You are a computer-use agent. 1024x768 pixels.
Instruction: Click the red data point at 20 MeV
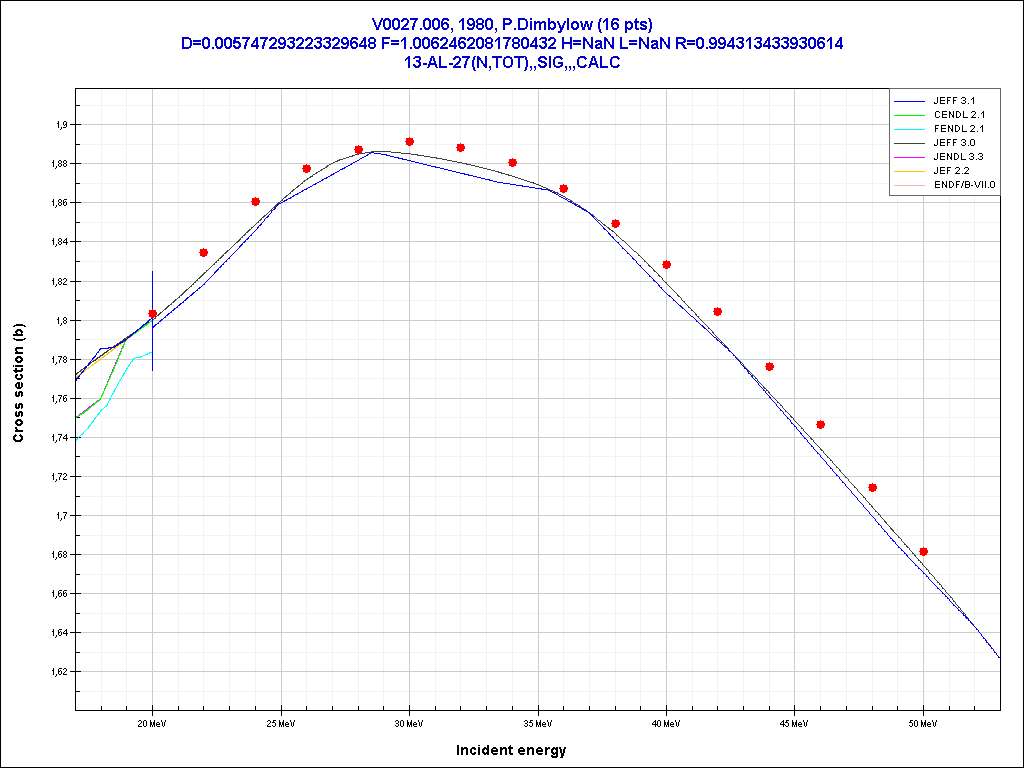tap(152, 314)
